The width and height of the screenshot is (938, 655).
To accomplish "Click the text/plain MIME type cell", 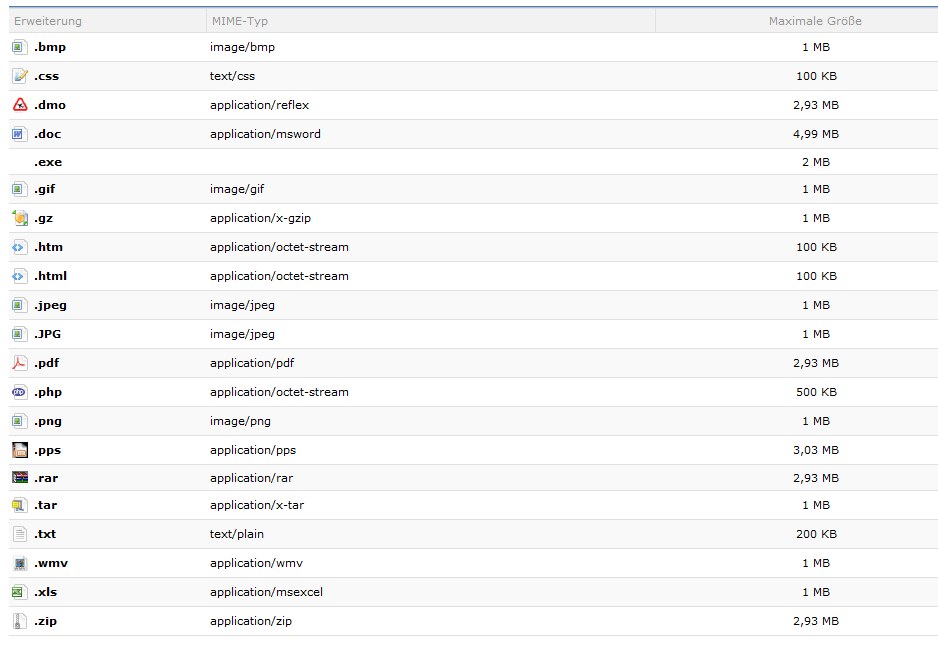I will (x=237, y=534).
